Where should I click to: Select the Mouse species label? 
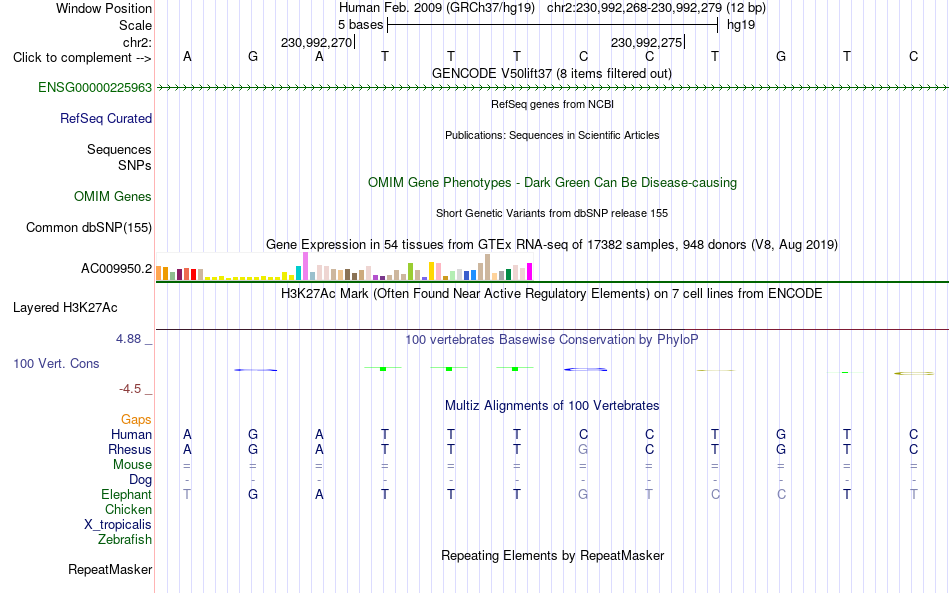click(132, 465)
